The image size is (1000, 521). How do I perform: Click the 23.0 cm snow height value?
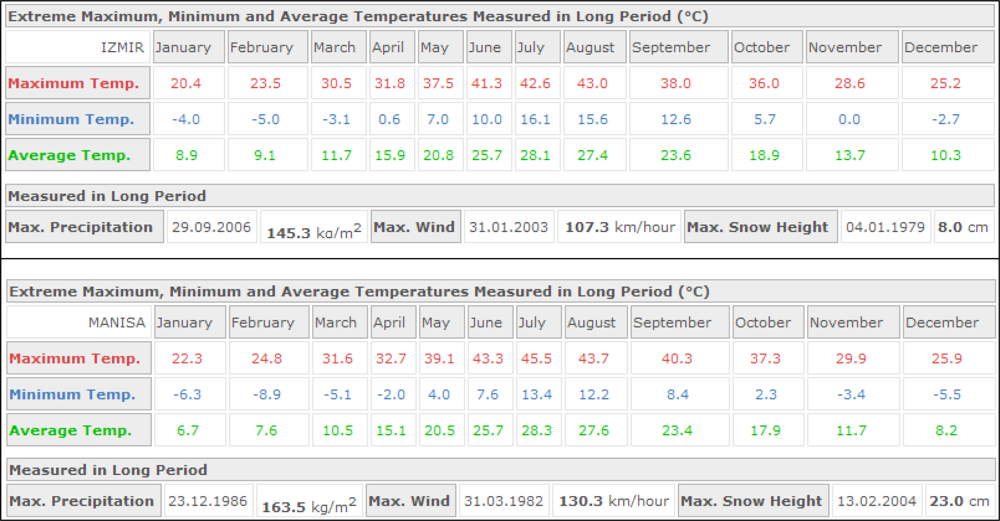click(963, 501)
